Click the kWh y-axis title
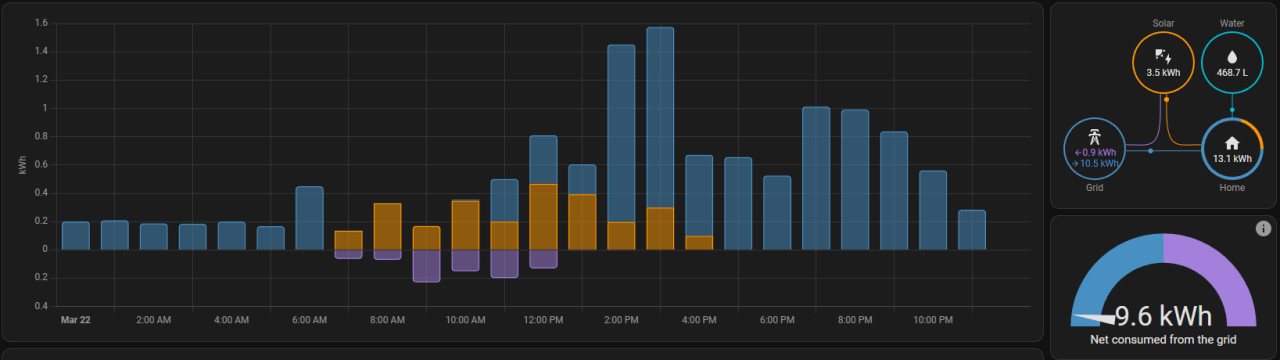 (23, 164)
